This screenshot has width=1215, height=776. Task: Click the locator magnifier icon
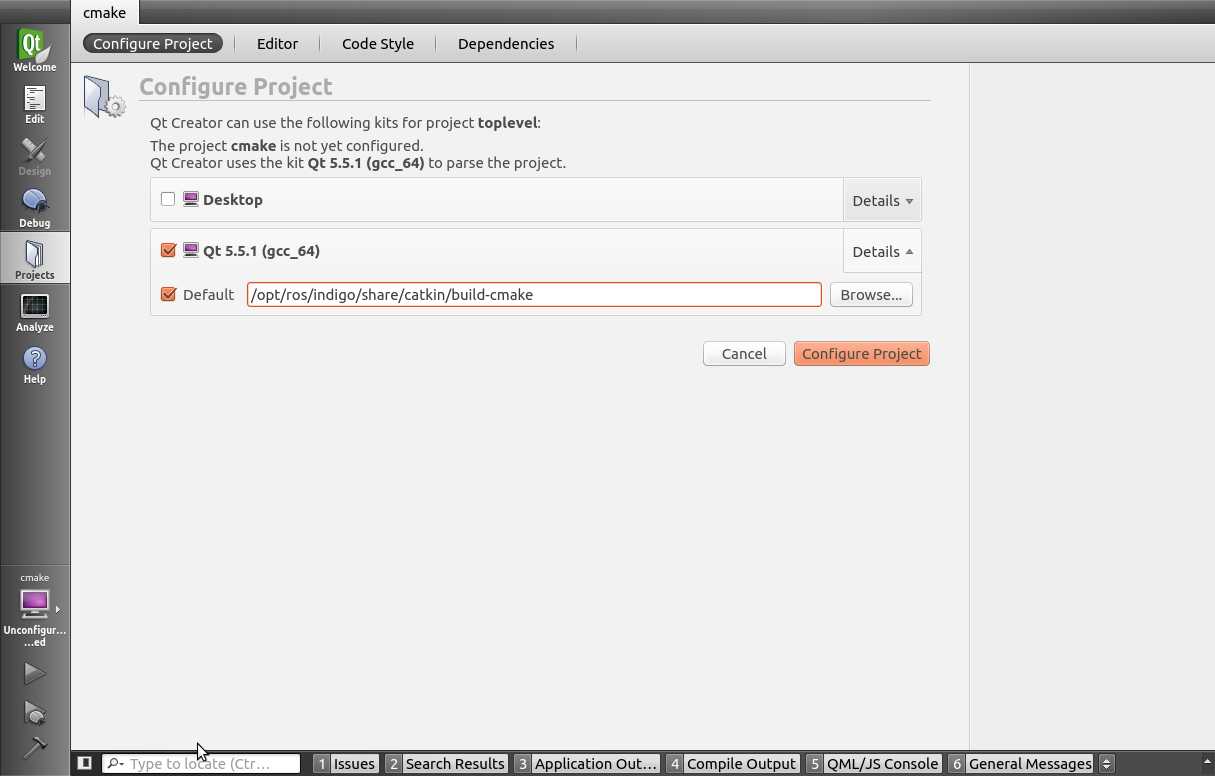(x=115, y=763)
